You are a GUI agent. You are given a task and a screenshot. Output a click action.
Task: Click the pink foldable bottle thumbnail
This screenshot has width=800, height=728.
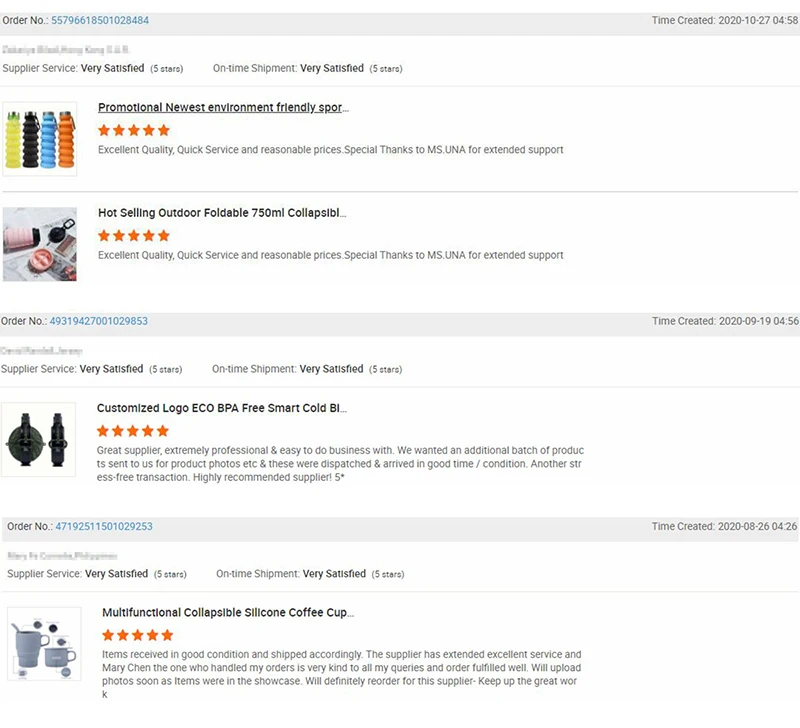(x=40, y=244)
